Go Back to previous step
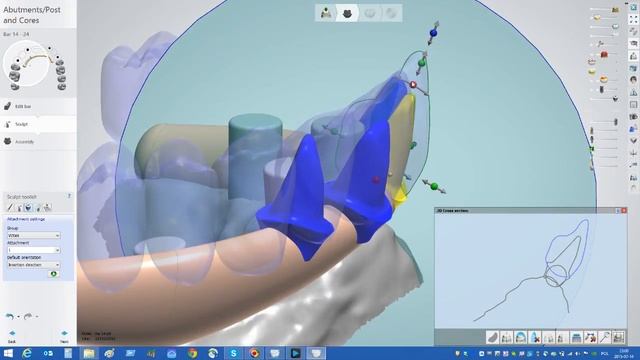The width and height of the screenshot is (640, 360). tap(12, 337)
